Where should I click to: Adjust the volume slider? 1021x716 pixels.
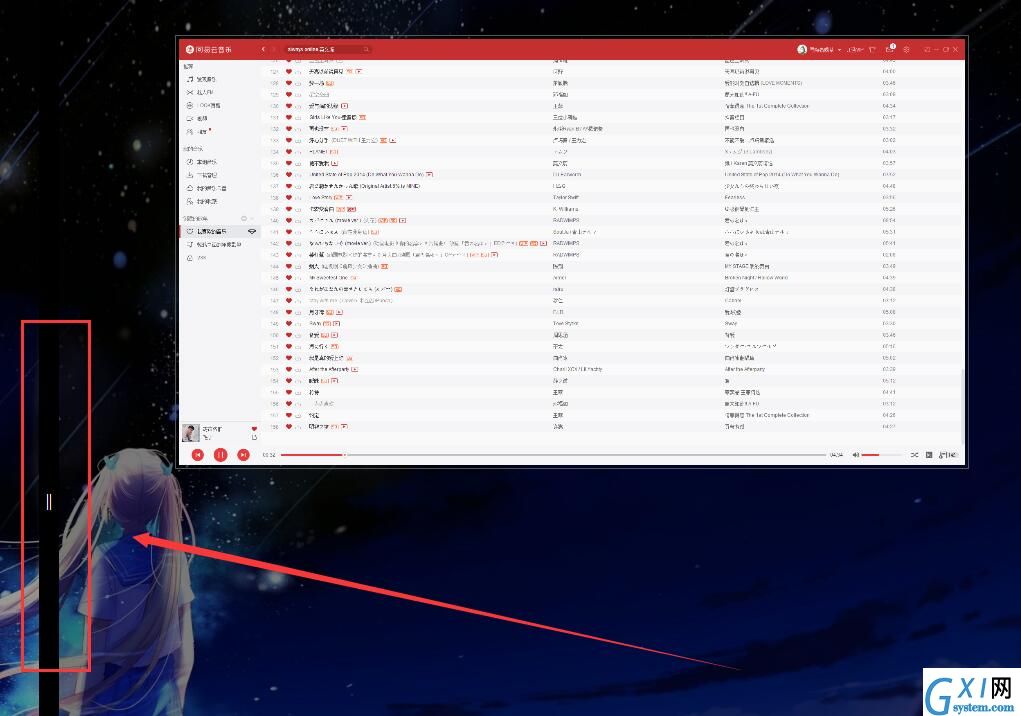click(x=879, y=455)
